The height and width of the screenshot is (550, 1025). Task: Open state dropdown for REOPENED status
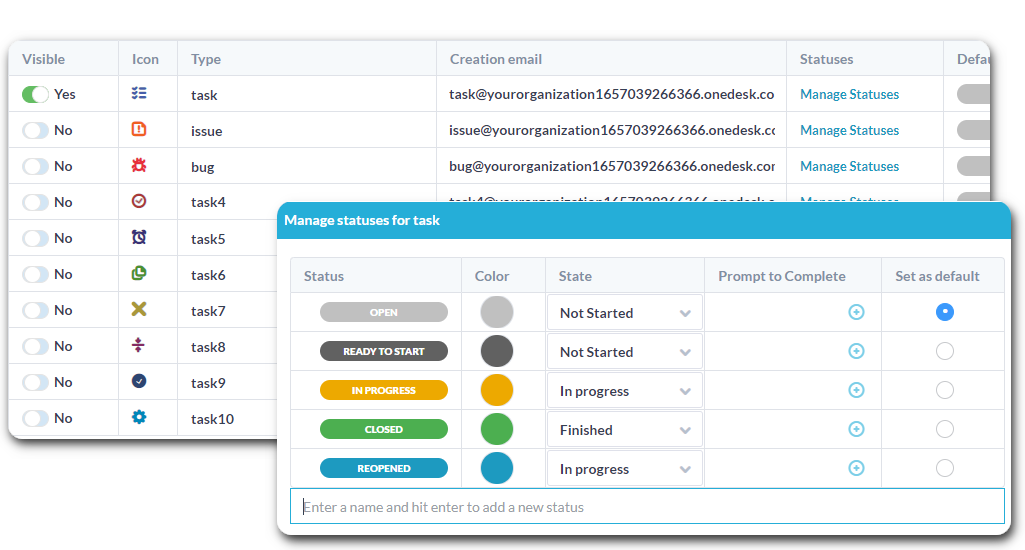tap(624, 469)
